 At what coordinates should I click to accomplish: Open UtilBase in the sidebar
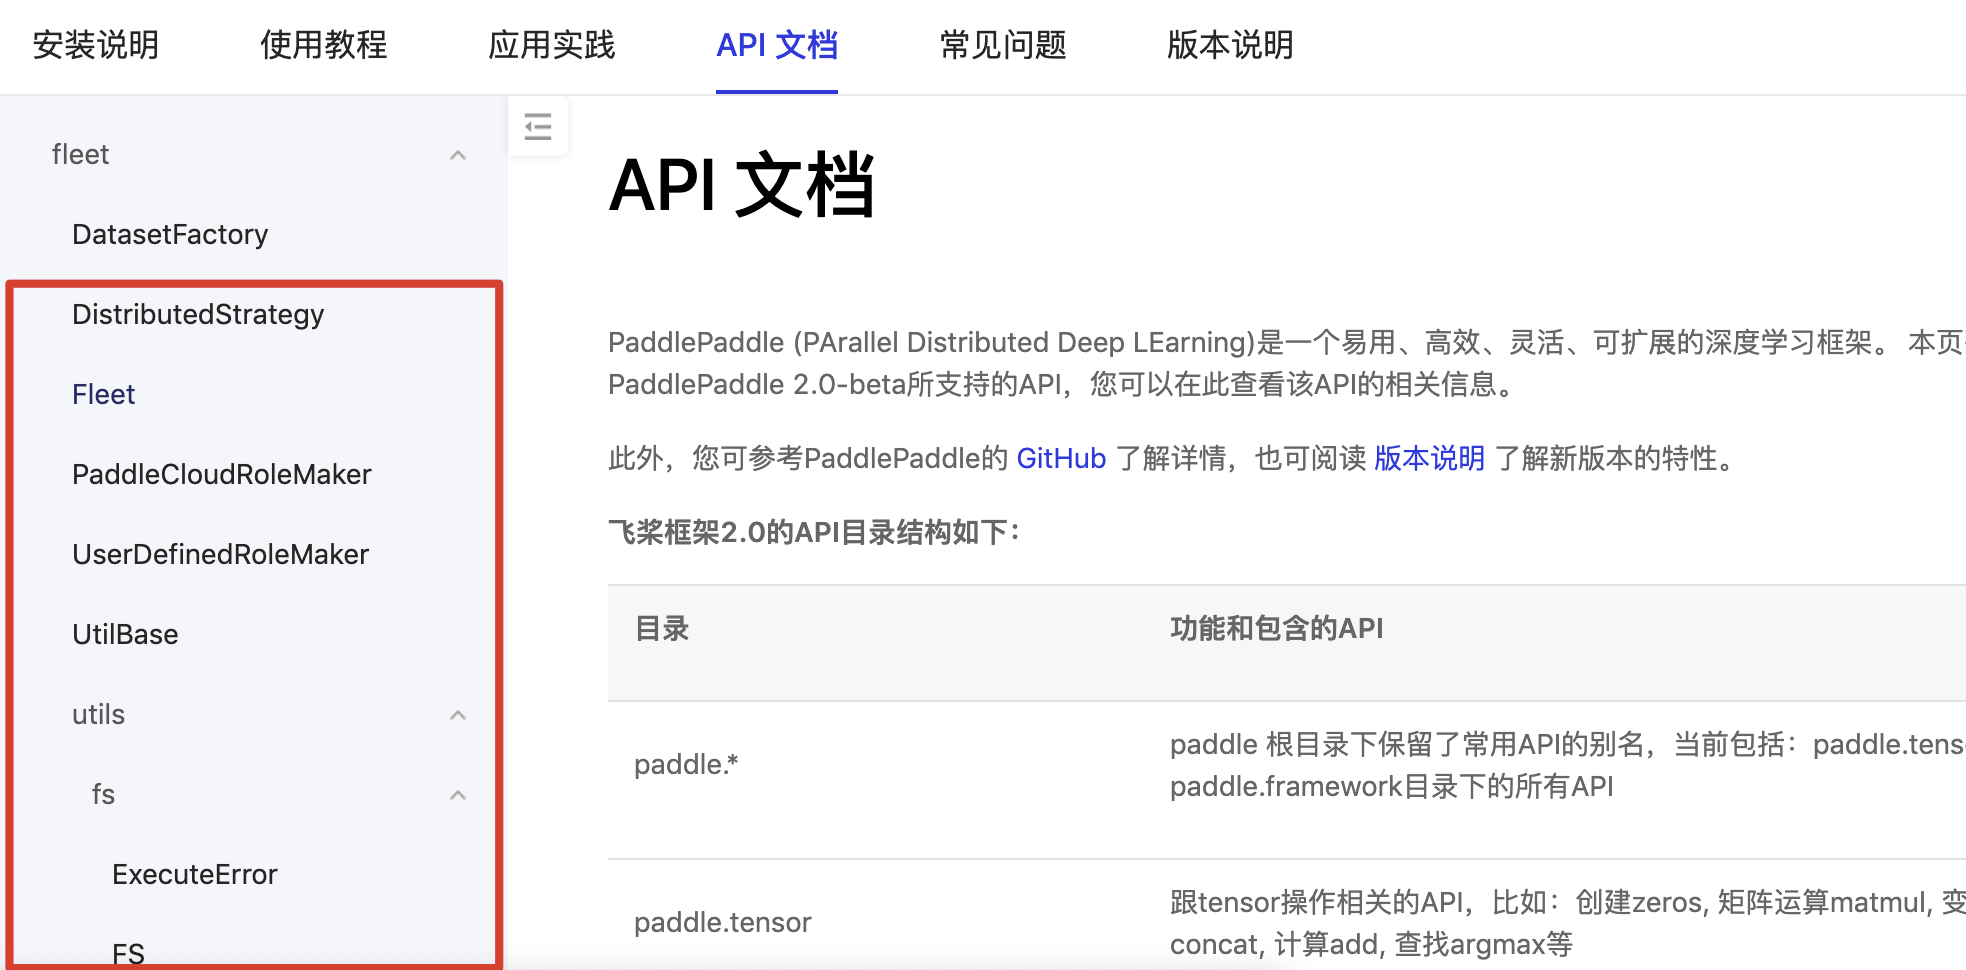pos(125,634)
